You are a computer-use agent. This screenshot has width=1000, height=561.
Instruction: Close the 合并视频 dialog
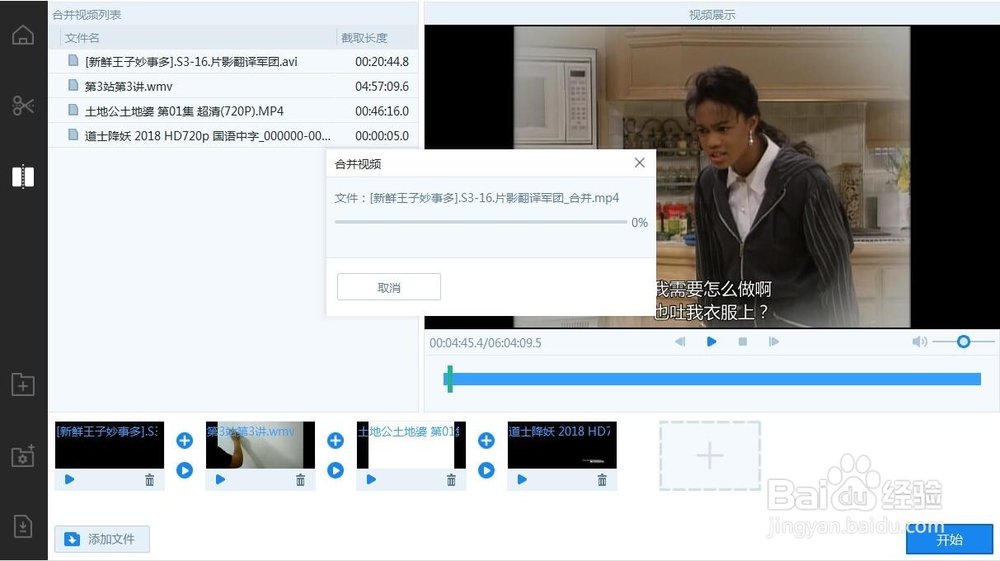[x=640, y=163]
